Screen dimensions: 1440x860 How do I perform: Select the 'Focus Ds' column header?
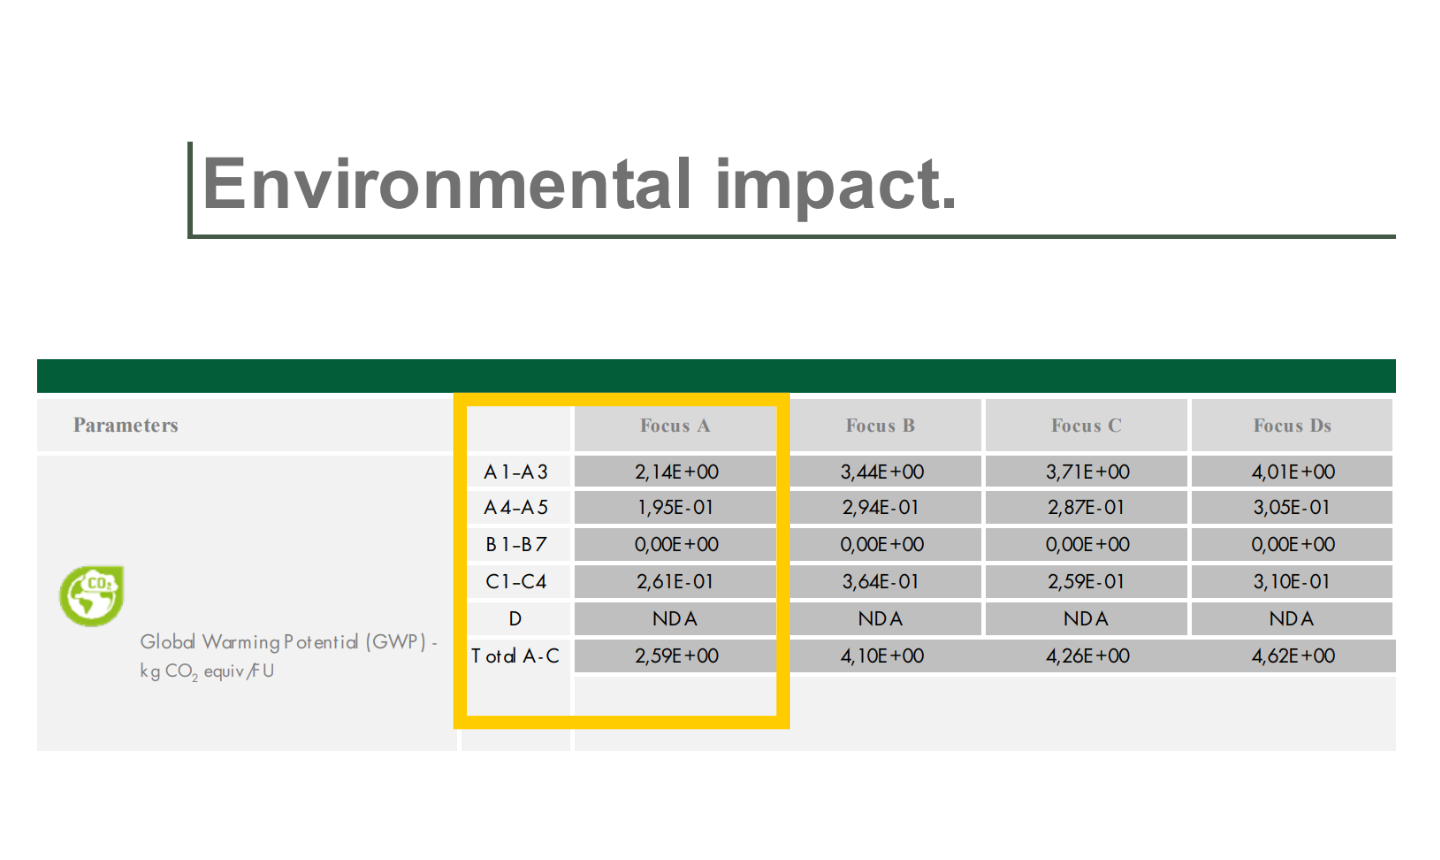pyautogui.click(x=1292, y=426)
